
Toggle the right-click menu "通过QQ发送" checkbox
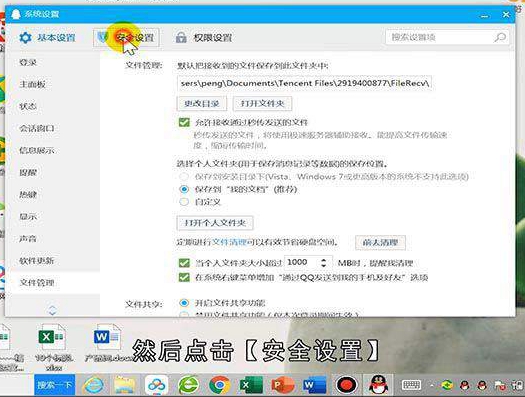click(184, 277)
